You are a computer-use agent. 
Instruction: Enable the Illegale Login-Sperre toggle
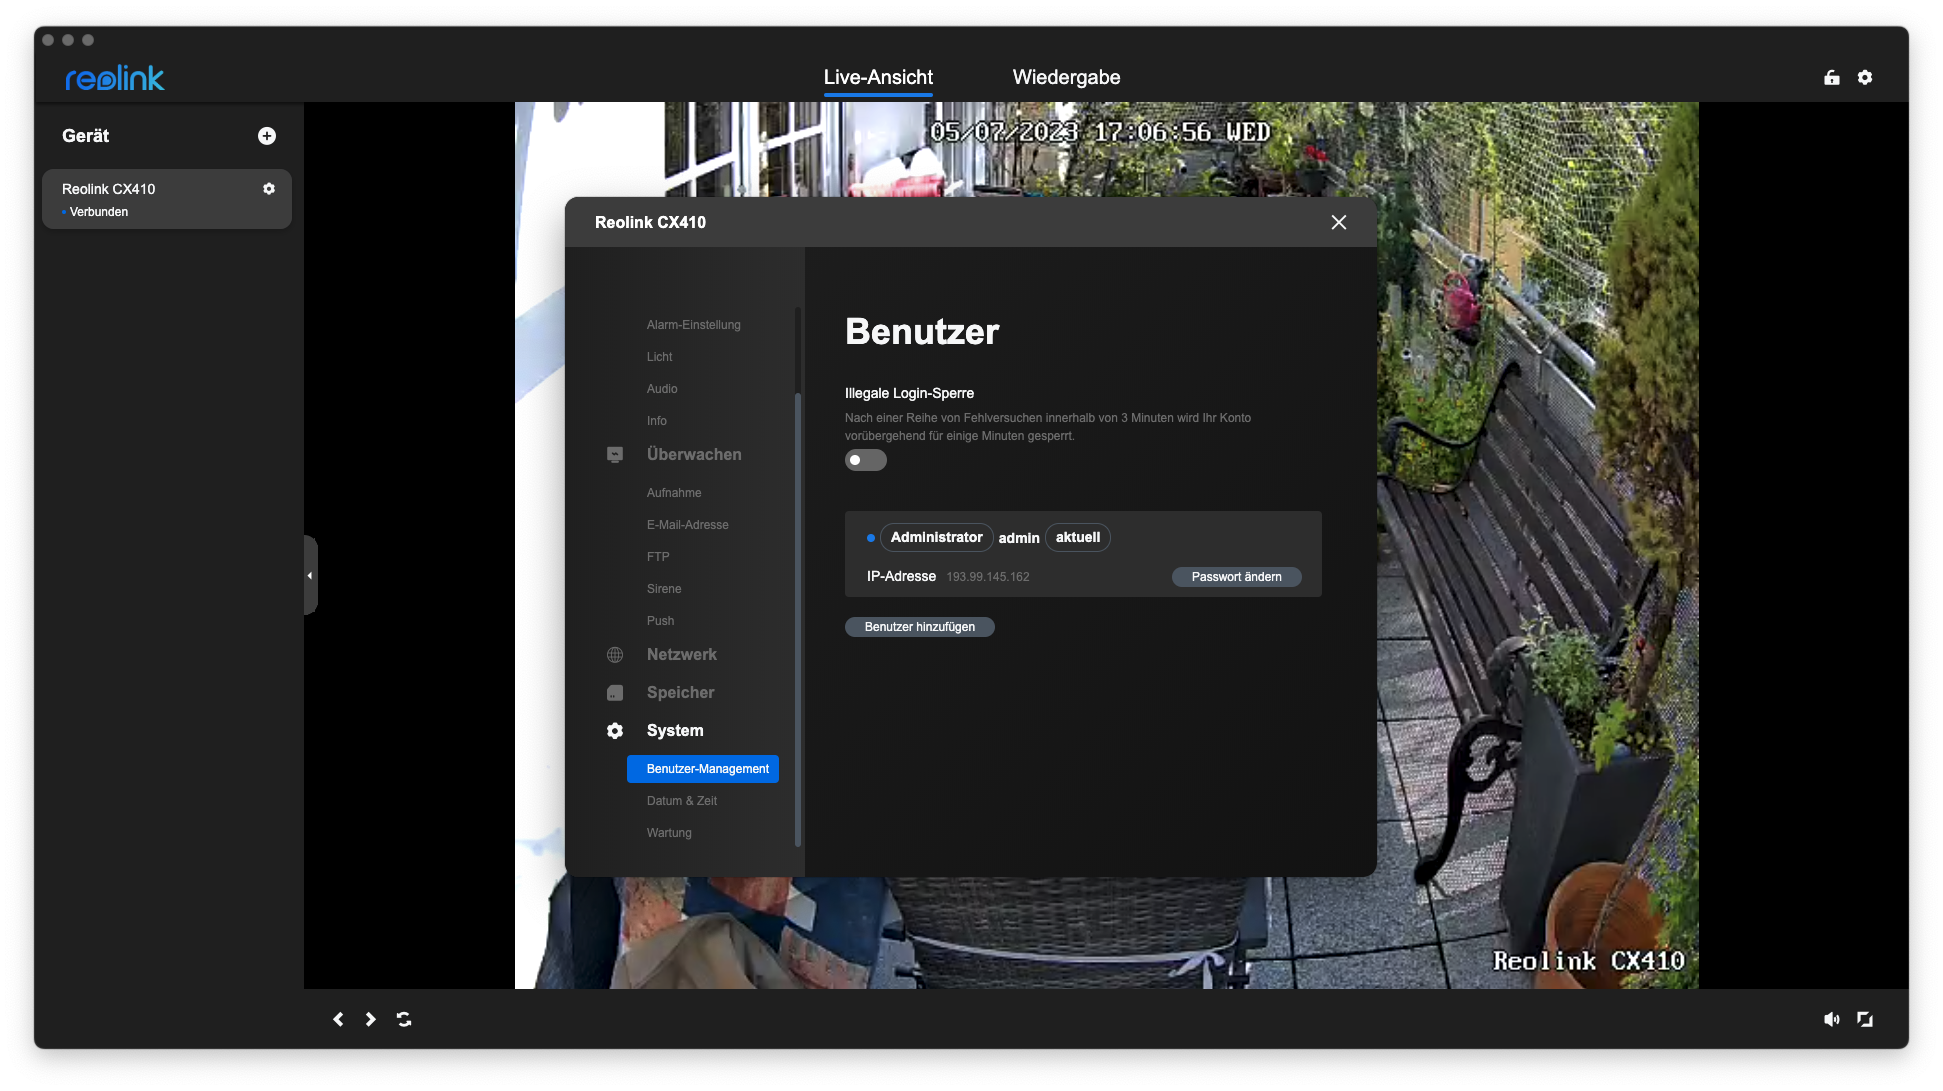coord(865,460)
